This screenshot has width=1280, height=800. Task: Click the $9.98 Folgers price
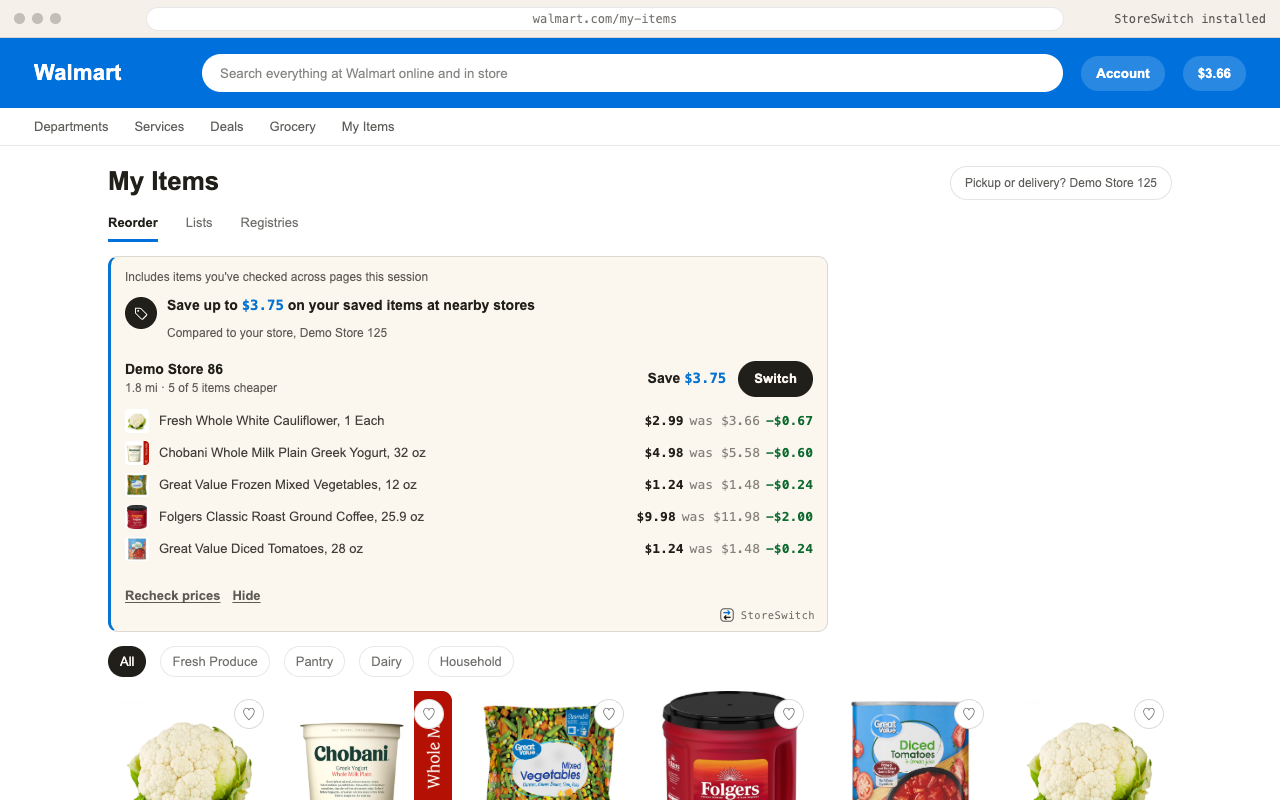[656, 517]
